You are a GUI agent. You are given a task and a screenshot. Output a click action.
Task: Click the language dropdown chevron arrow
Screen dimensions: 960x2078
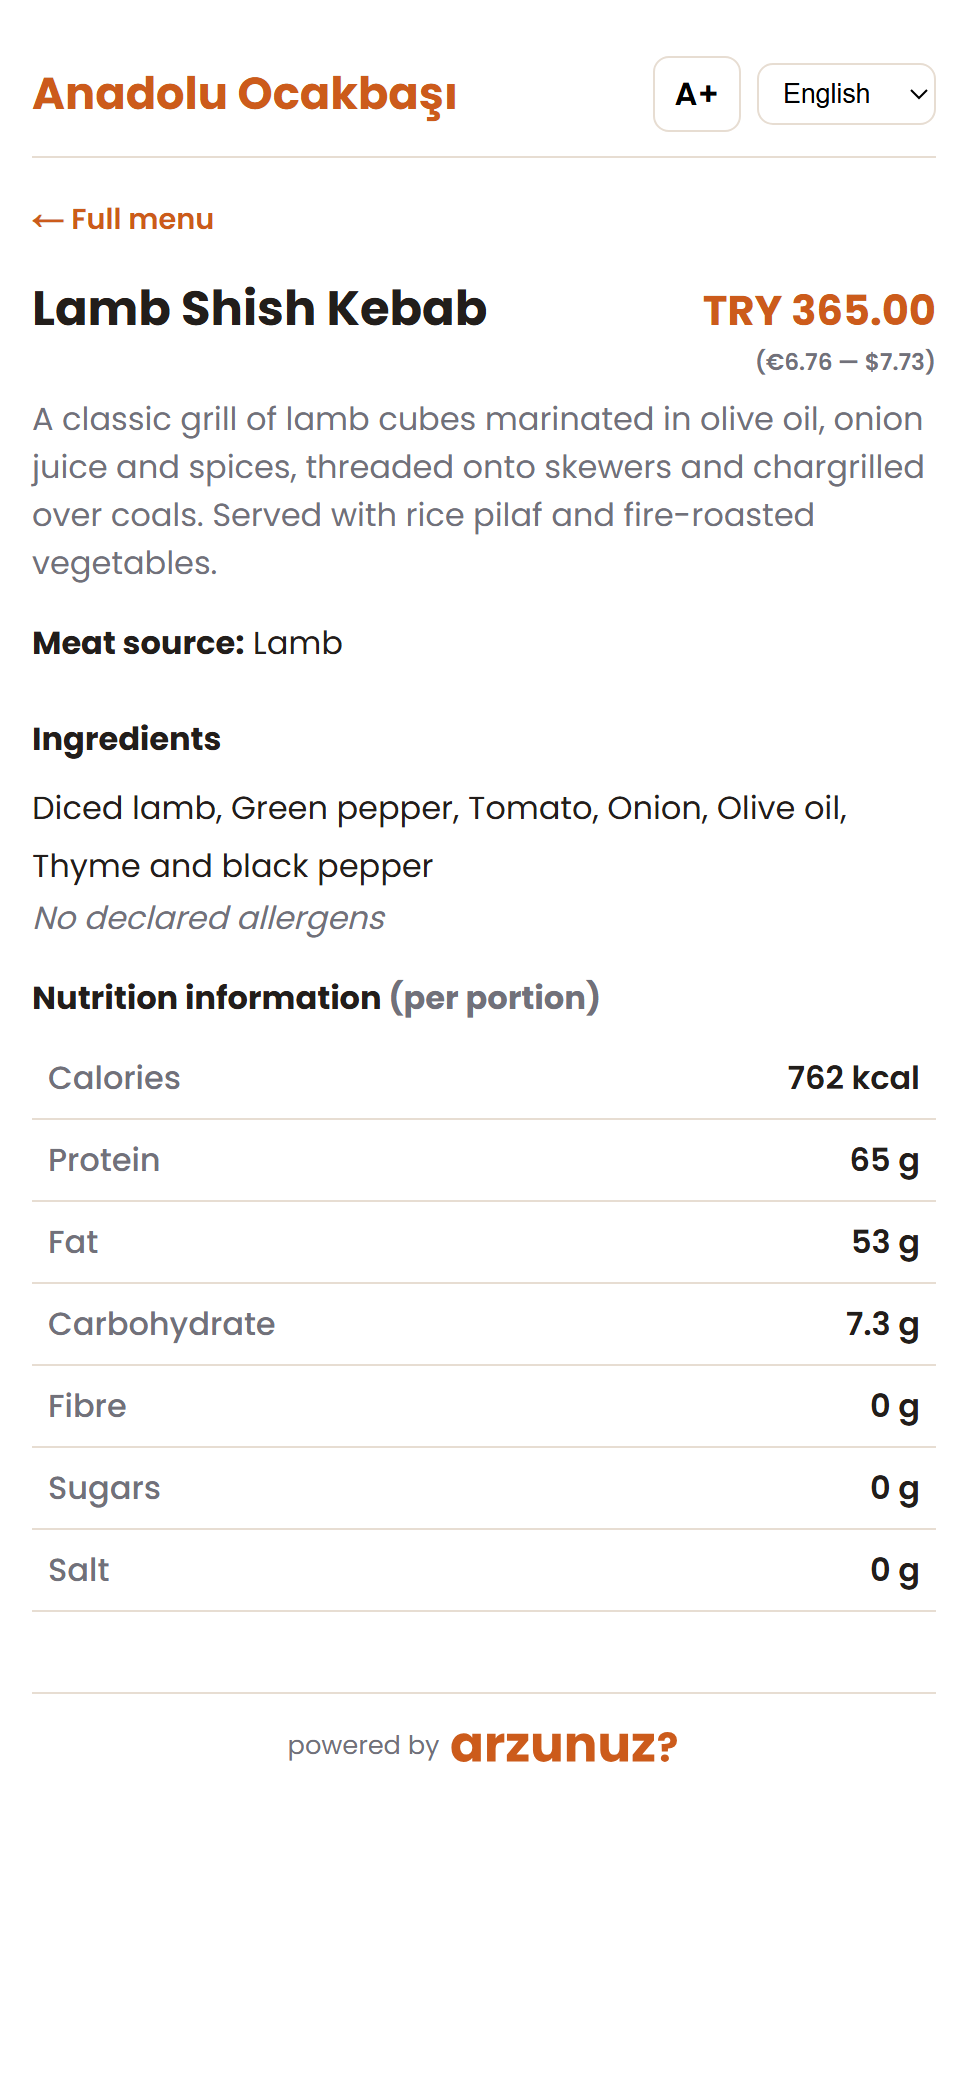(x=918, y=94)
